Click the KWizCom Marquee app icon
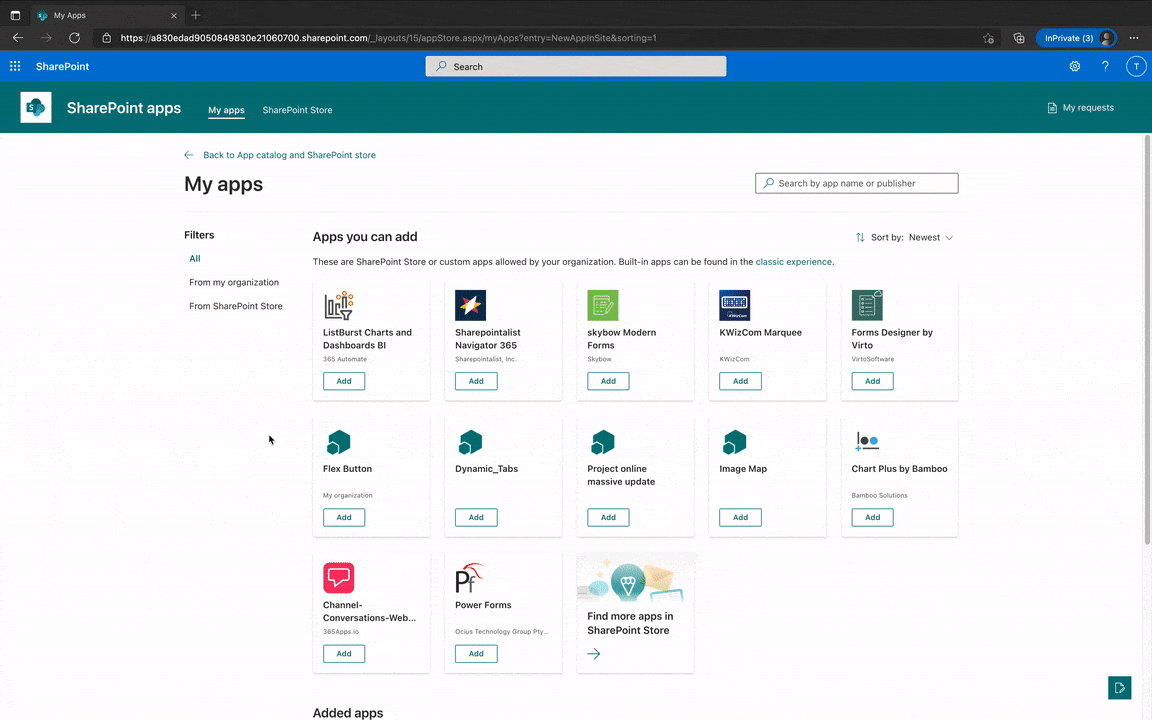This screenshot has height=720, width=1152. (734, 305)
